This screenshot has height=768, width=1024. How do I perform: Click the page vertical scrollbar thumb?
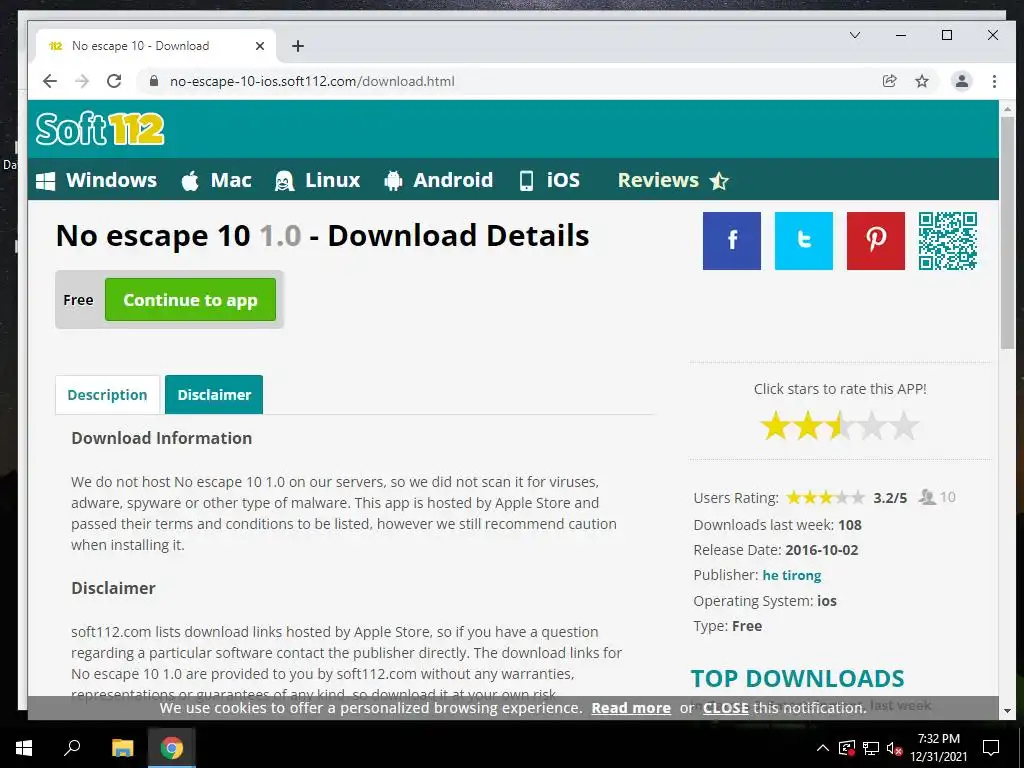pos(1006,232)
